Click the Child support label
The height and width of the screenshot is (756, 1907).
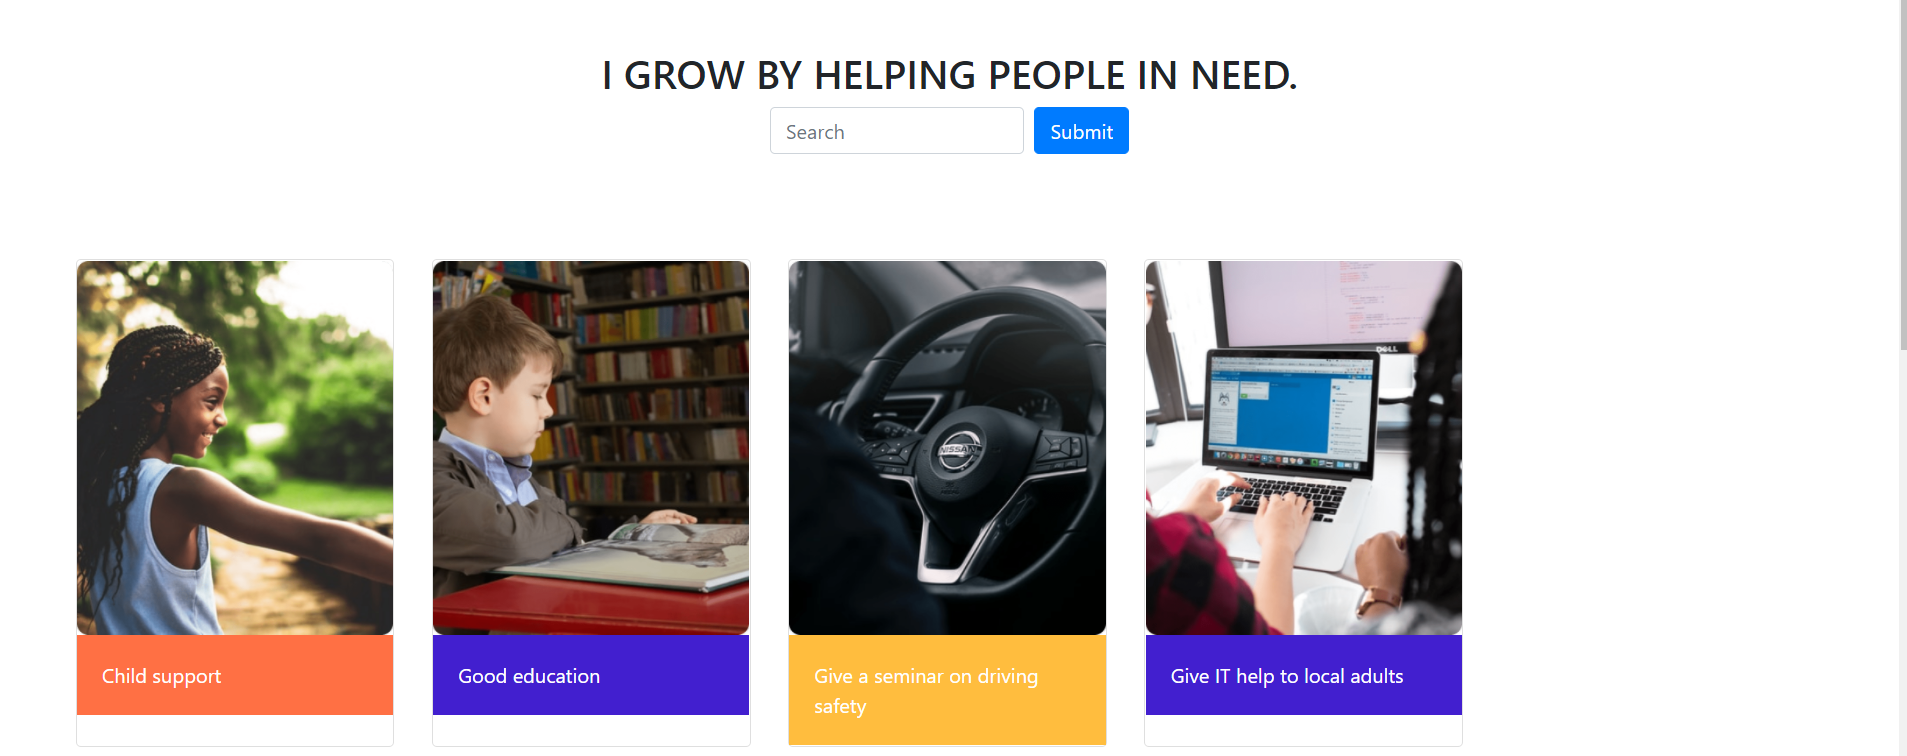tap(162, 676)
